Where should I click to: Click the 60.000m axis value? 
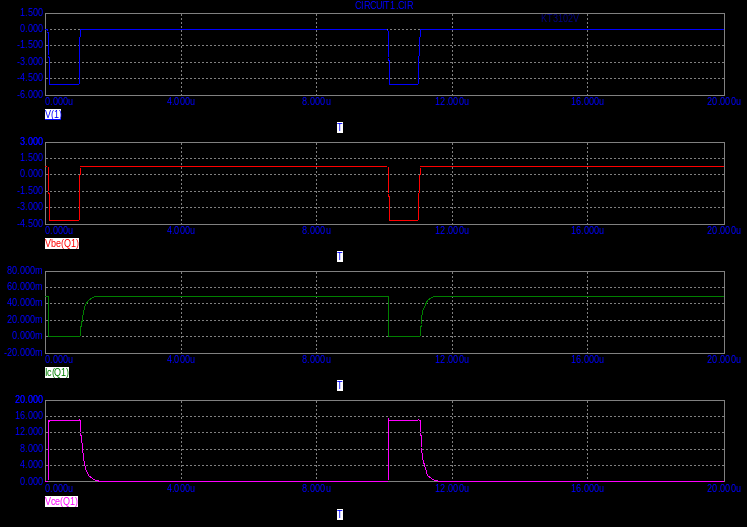(x=25, y=287)
